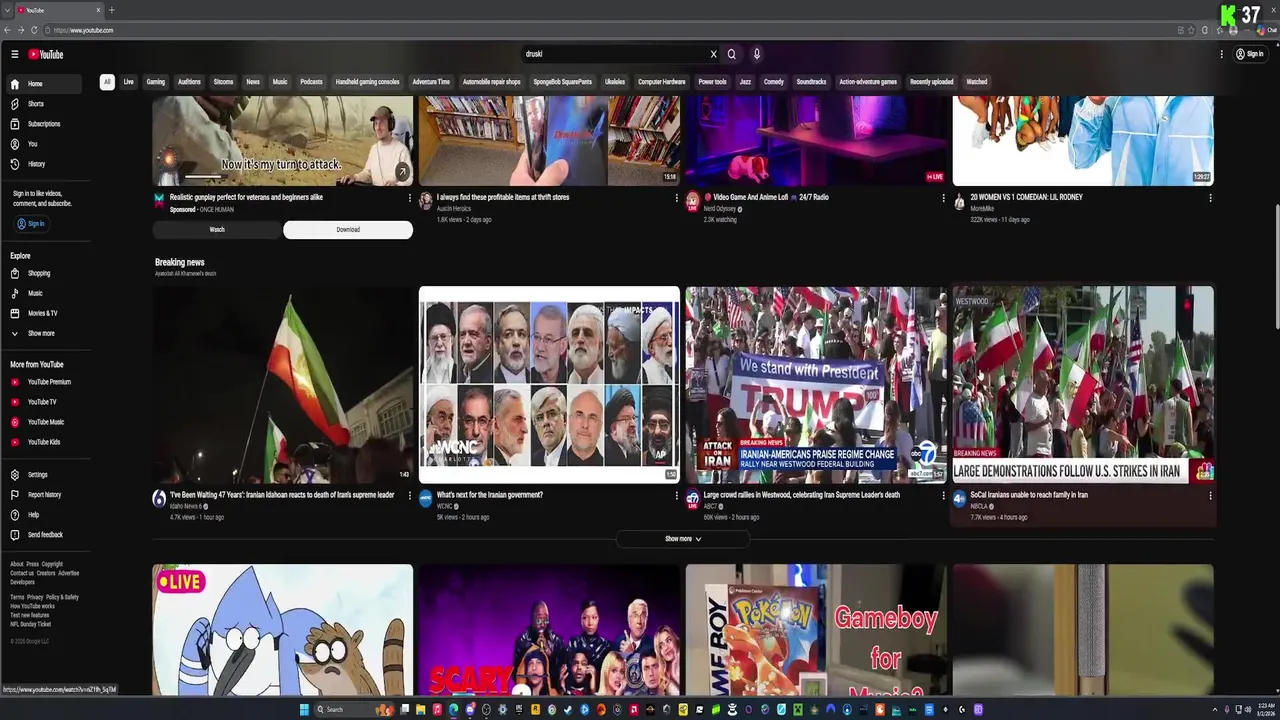Select the Jazz filter chip

pyautogui.click(x=745, y=82)
